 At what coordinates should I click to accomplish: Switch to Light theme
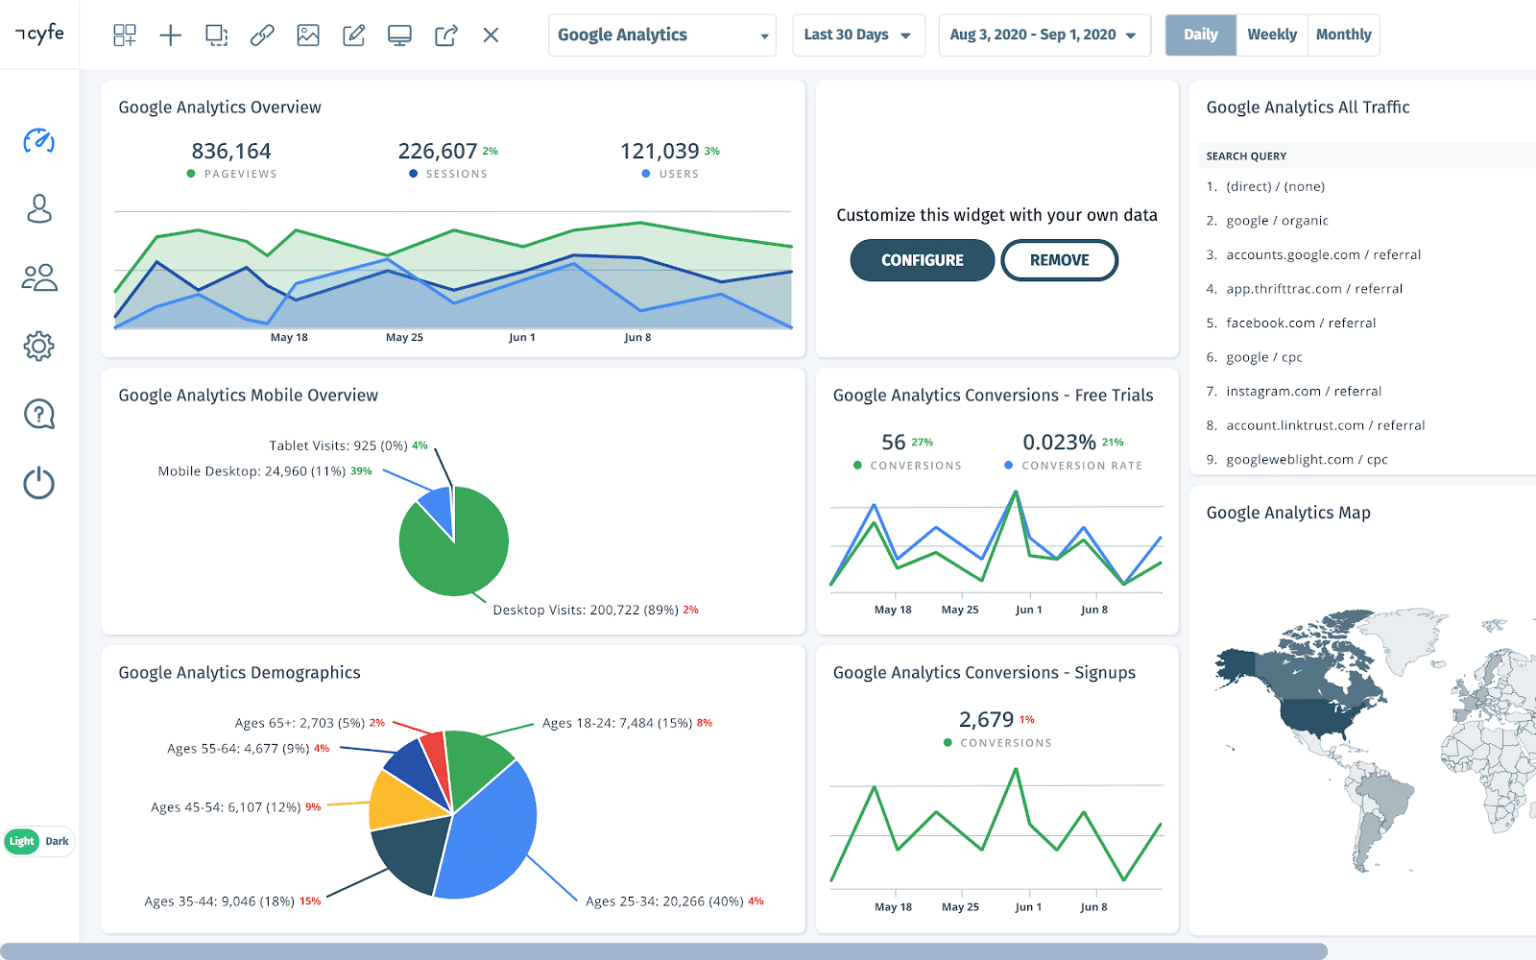[x=22, y=841]
